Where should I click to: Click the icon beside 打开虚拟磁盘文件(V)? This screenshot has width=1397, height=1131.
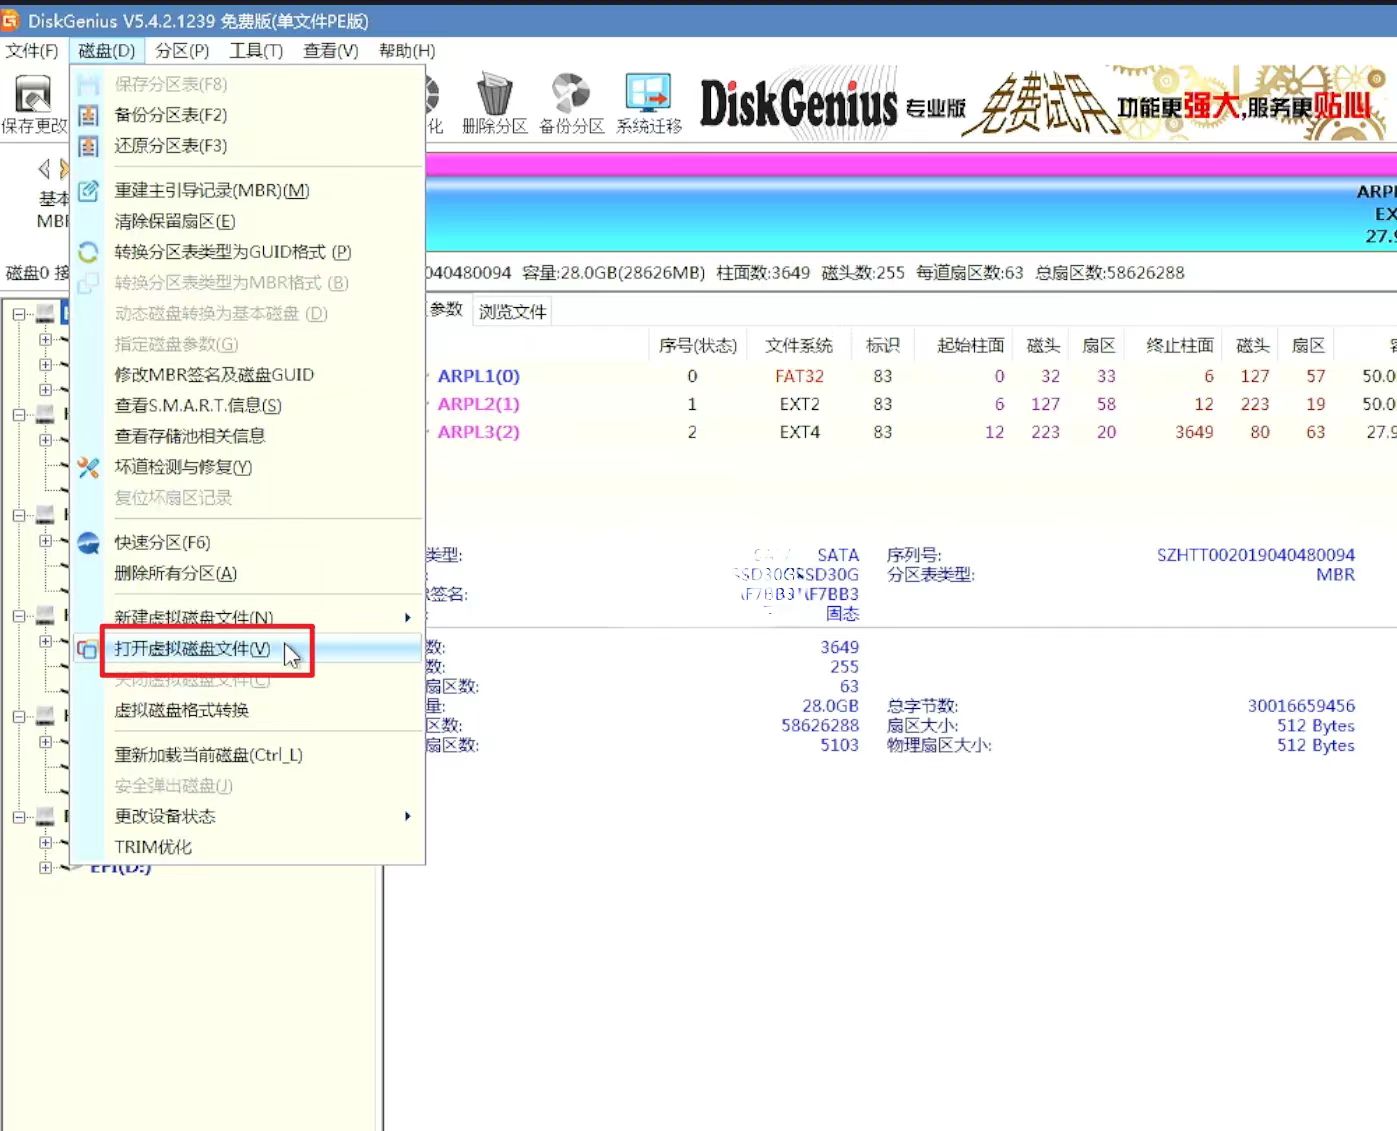88,649
